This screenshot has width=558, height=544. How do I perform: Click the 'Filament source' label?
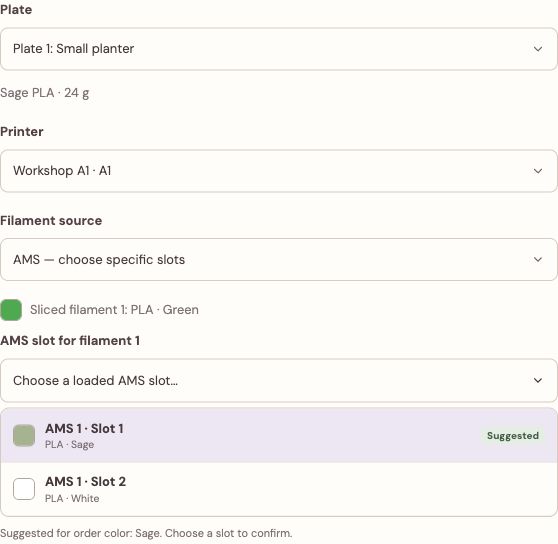click(x=51, y=221)
